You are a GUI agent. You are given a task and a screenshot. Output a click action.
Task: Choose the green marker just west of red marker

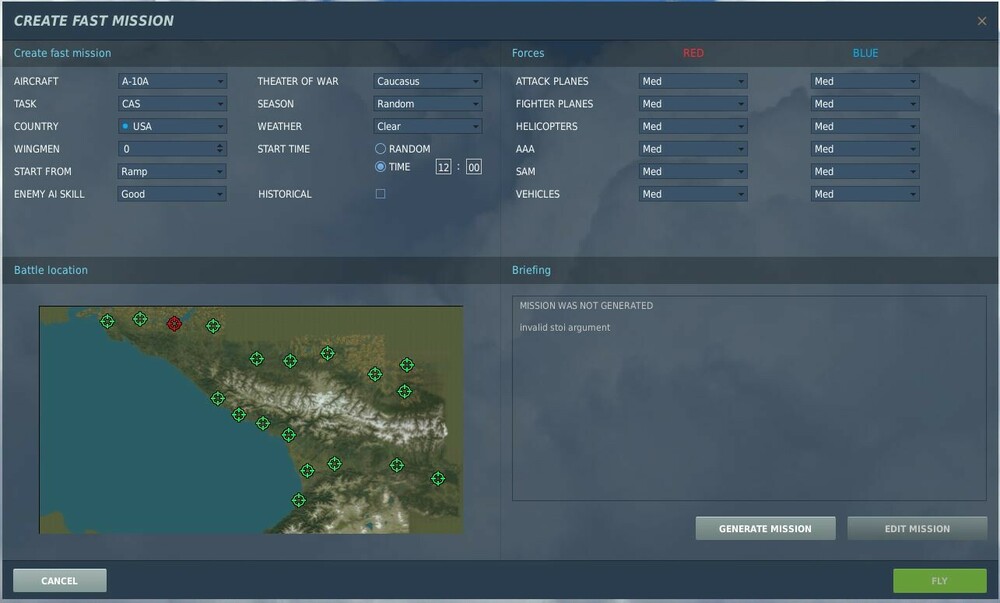[x=140, y=319]
